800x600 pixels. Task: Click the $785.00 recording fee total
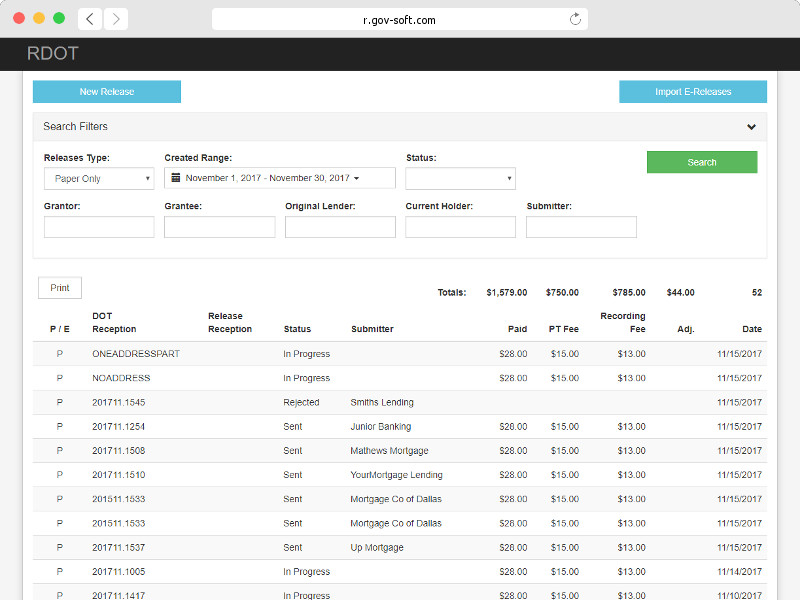click(x=629, y=292)
